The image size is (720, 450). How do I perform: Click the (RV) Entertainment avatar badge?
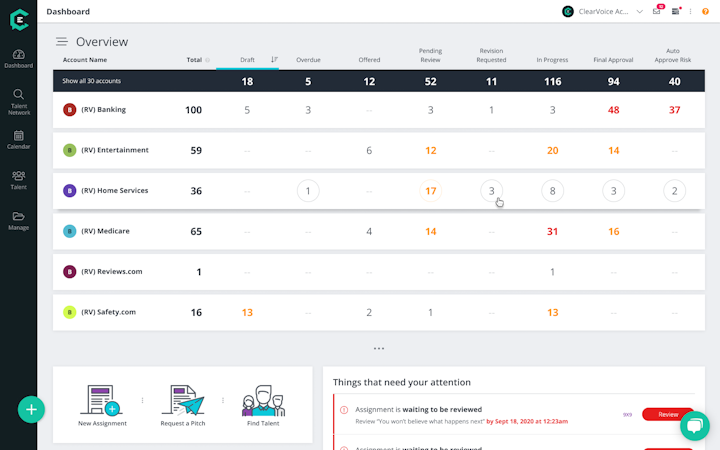(69, 150)
